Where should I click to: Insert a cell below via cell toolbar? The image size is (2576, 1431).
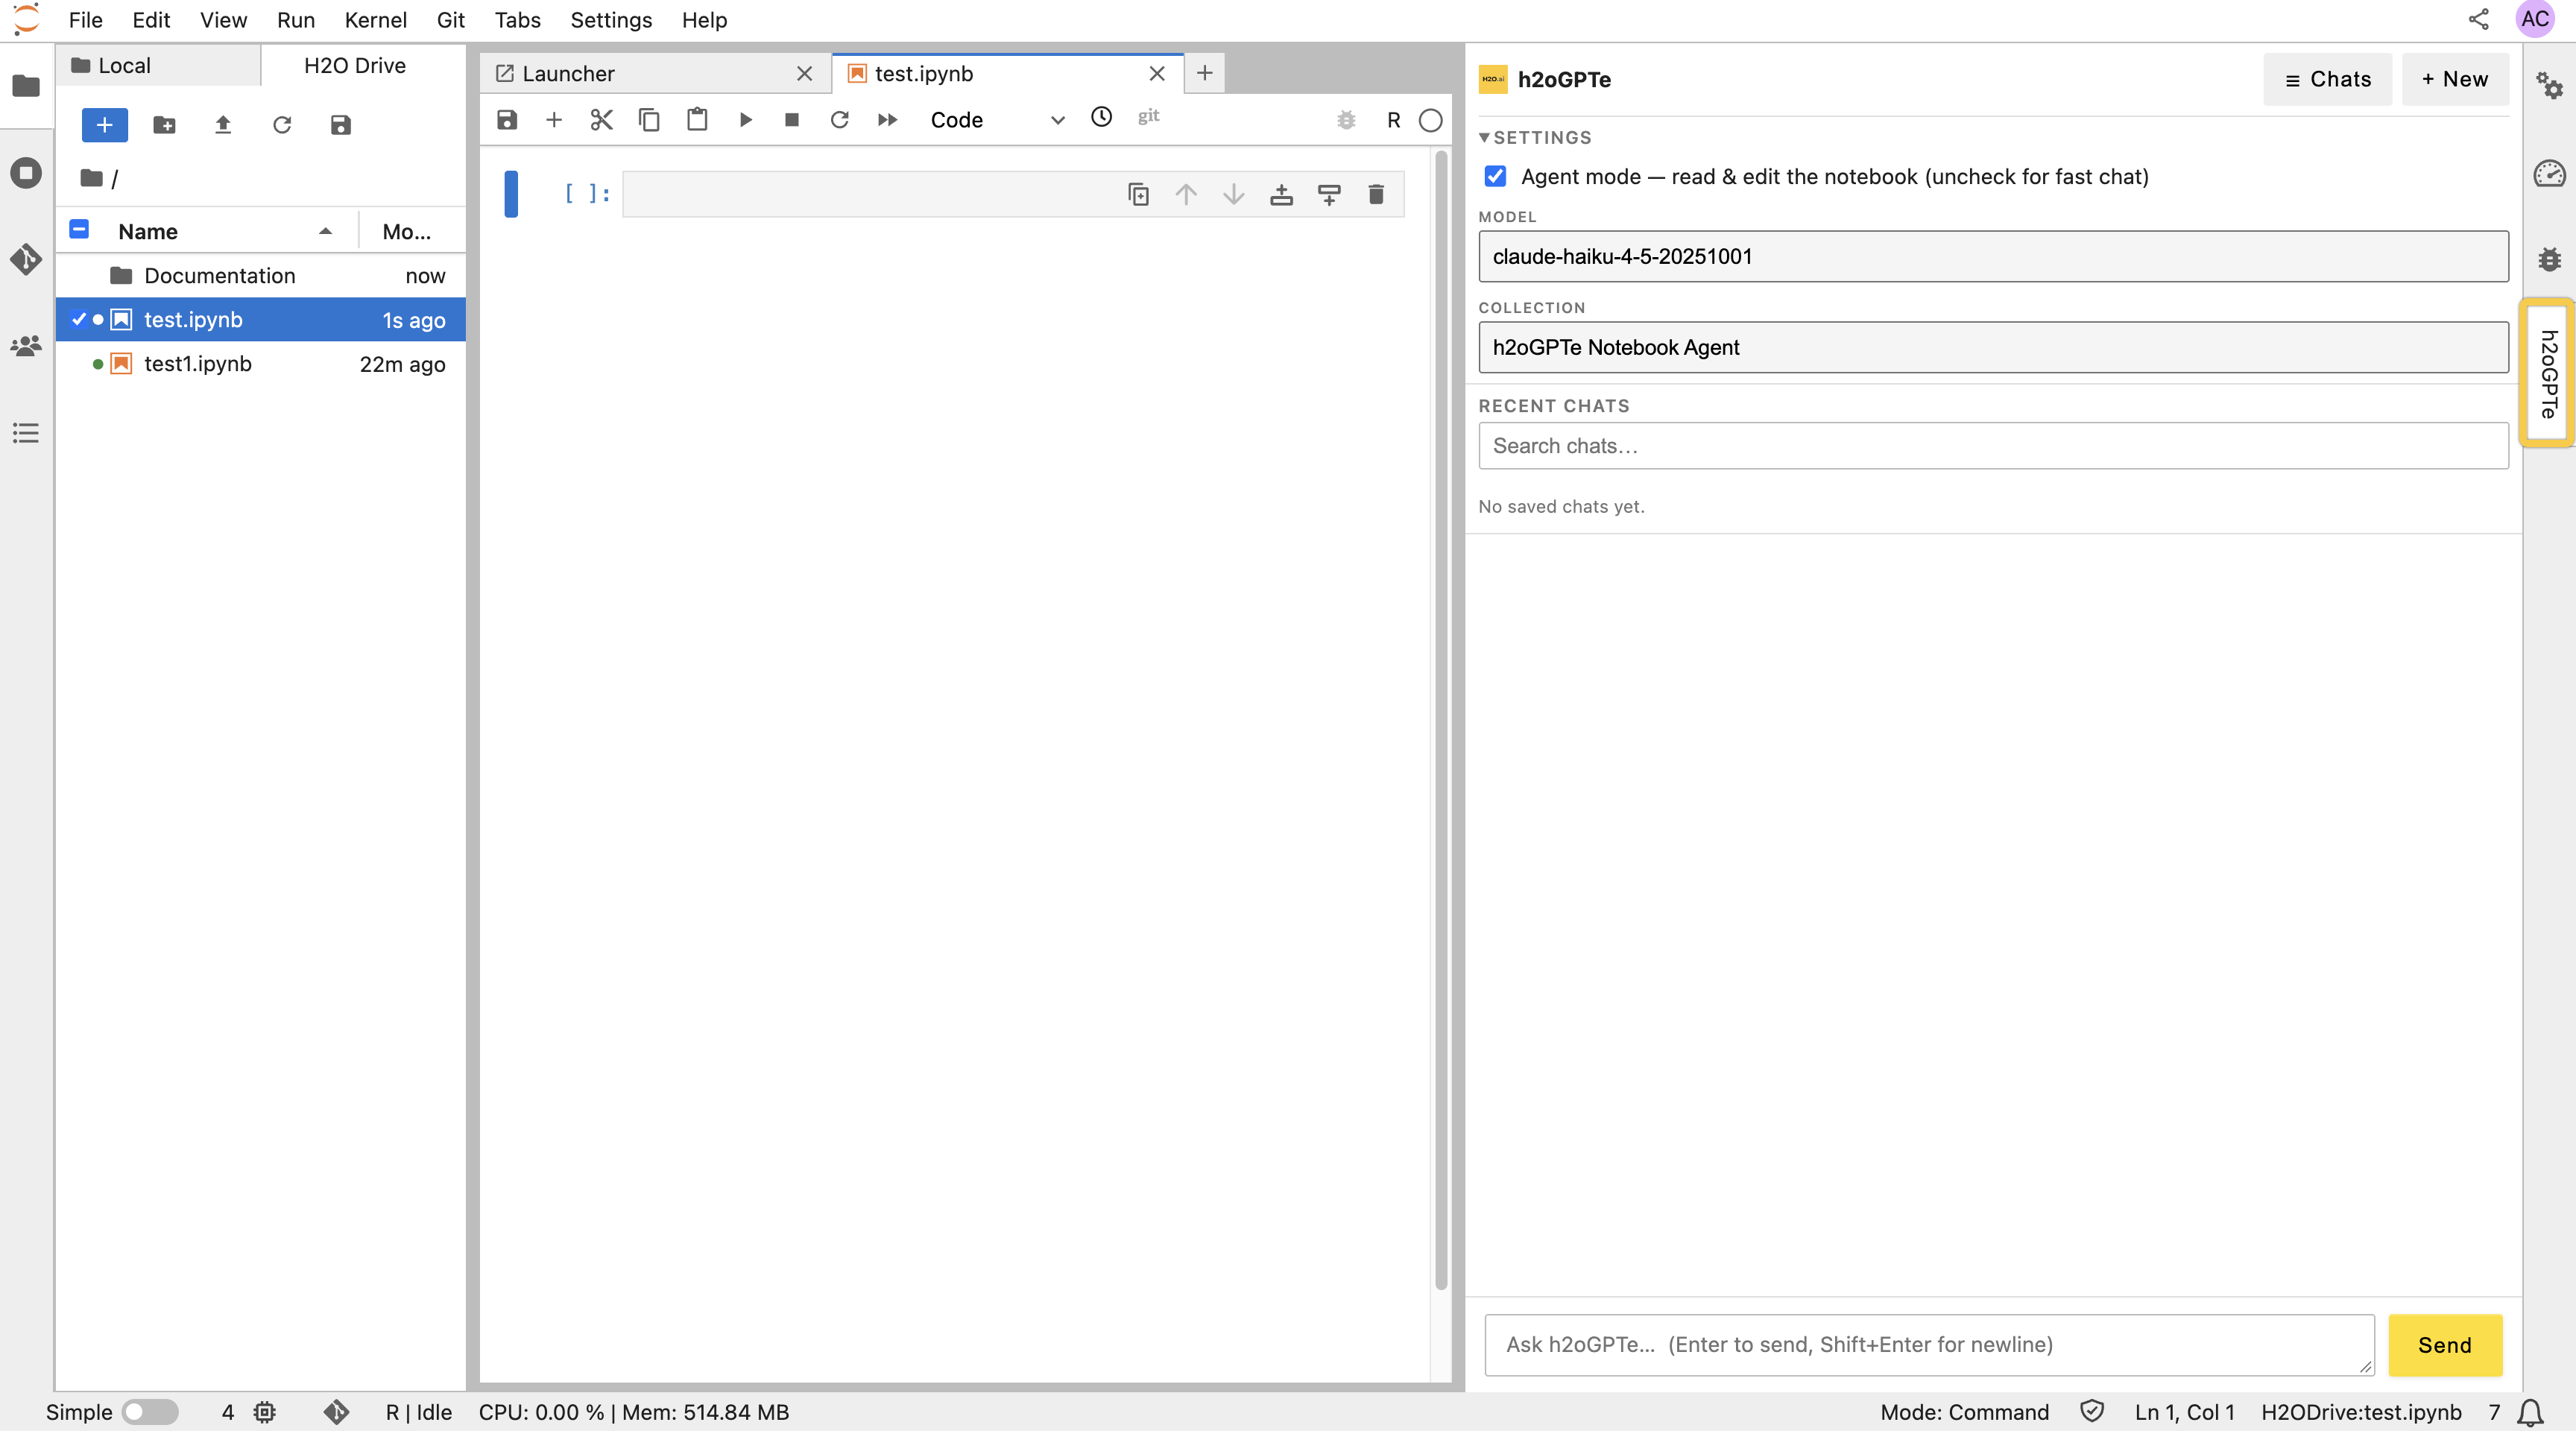point(1329,194)
